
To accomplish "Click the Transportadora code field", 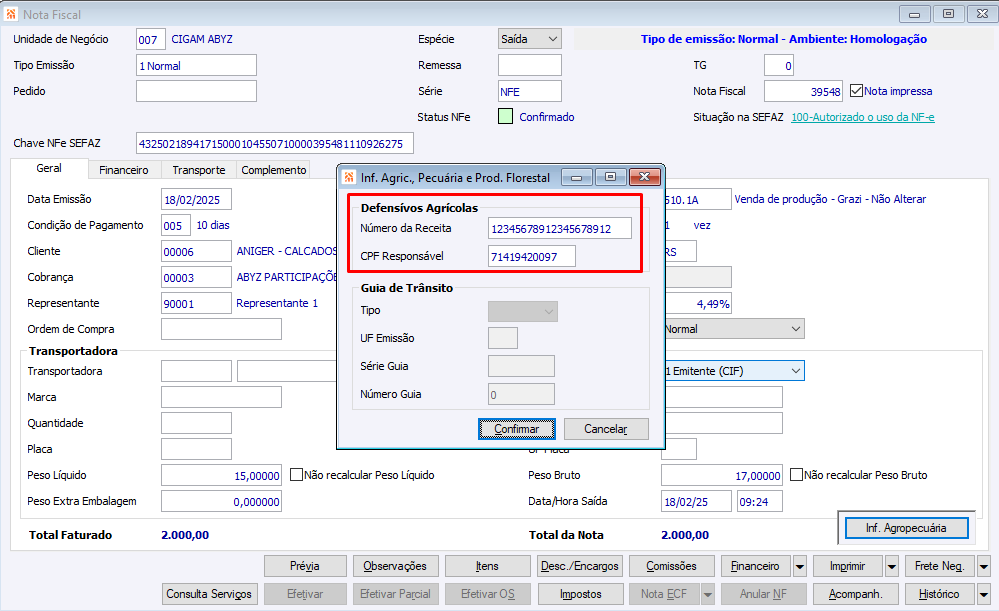I will (x=196, y=371).
